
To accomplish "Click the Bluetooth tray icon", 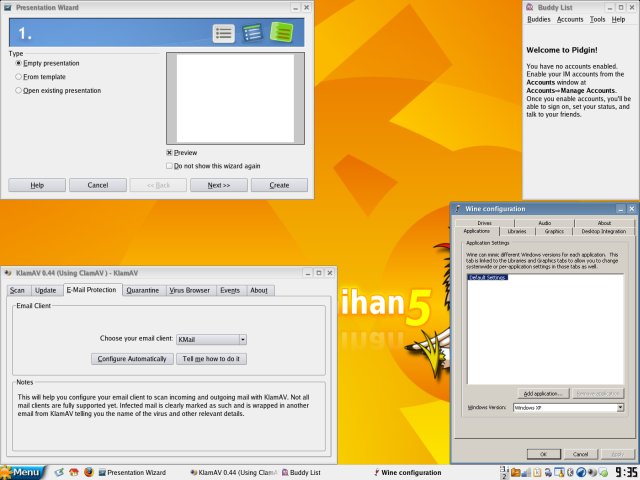I will [570, 472].
